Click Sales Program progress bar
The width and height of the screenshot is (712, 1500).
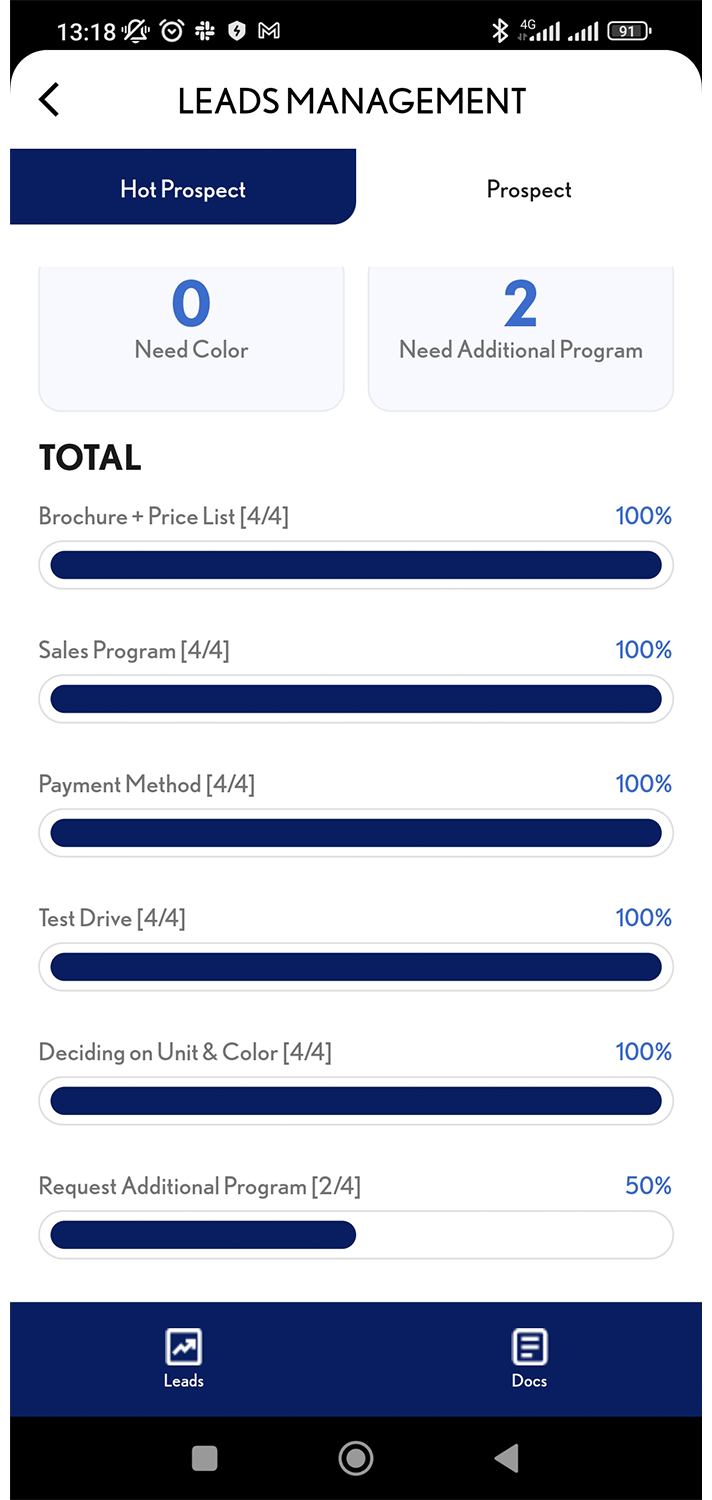(356, 699)
